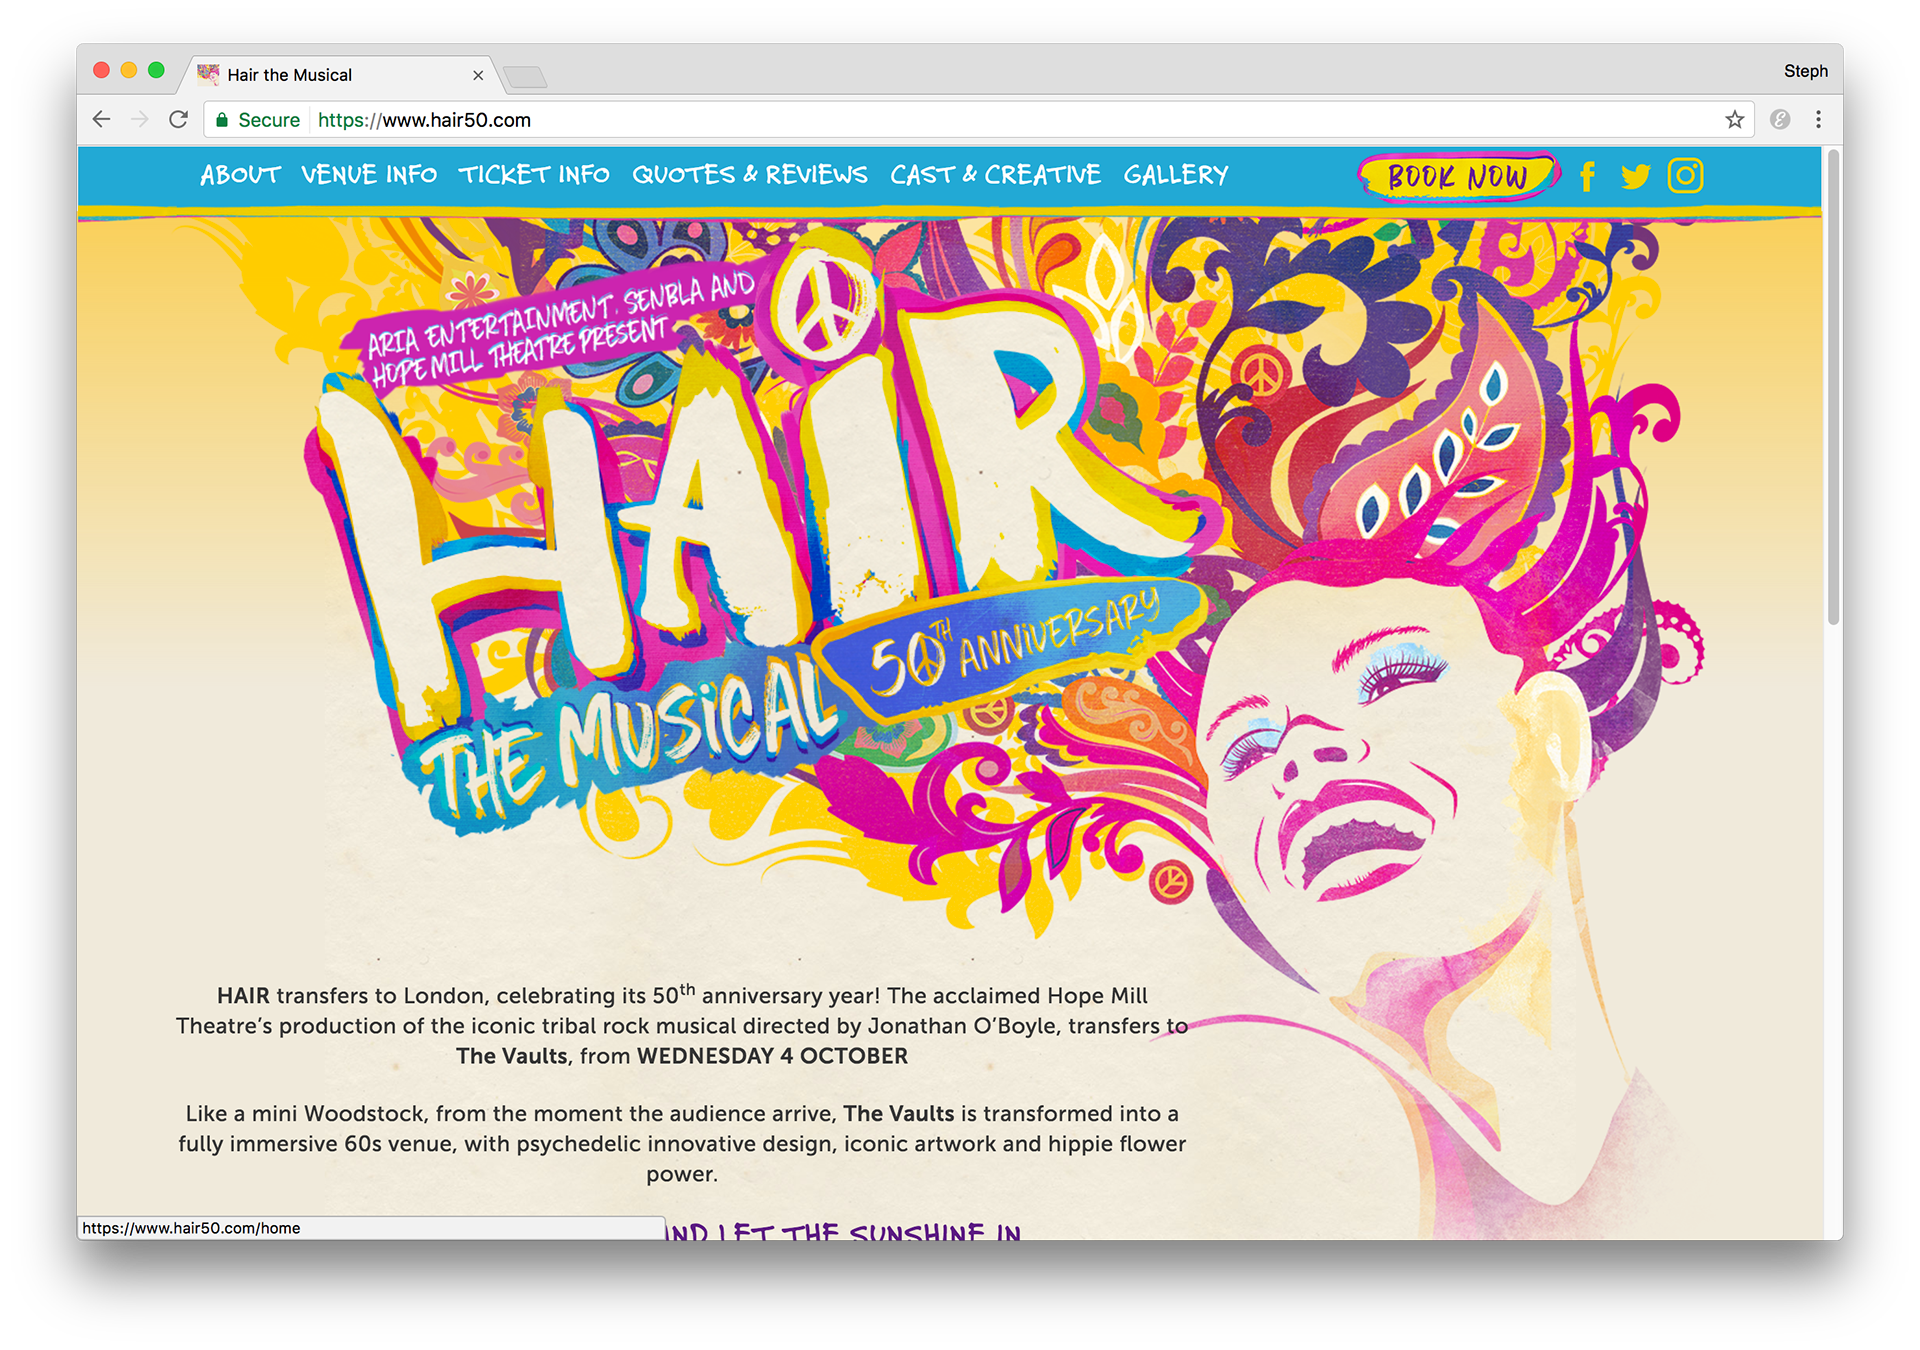This screenshot has width=1920, height=1350.
Task: Open a new tab button
Action: click(525, 77)
